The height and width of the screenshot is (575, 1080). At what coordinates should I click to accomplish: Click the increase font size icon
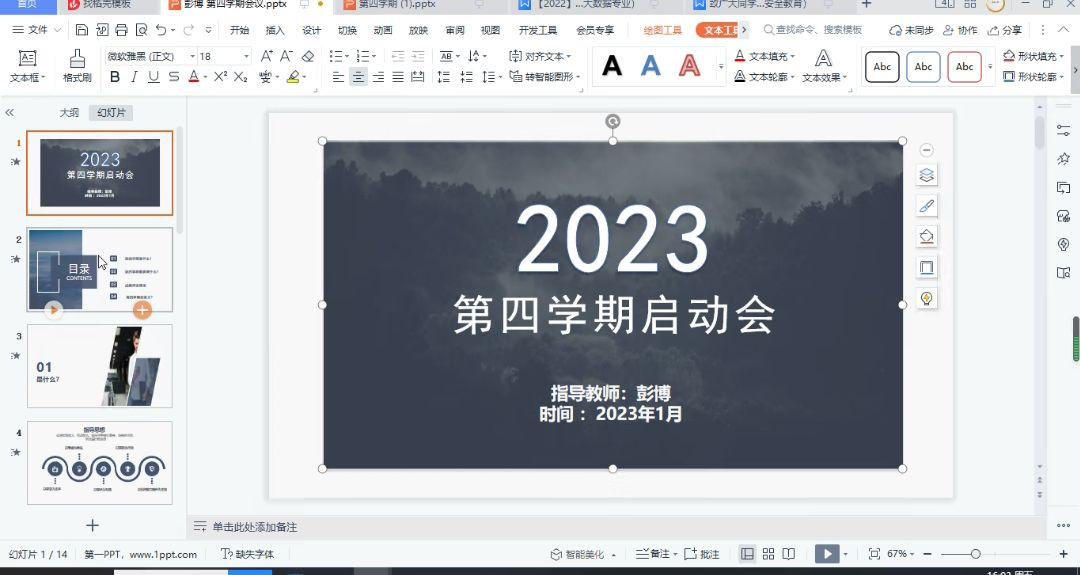[x=266, y=56]
